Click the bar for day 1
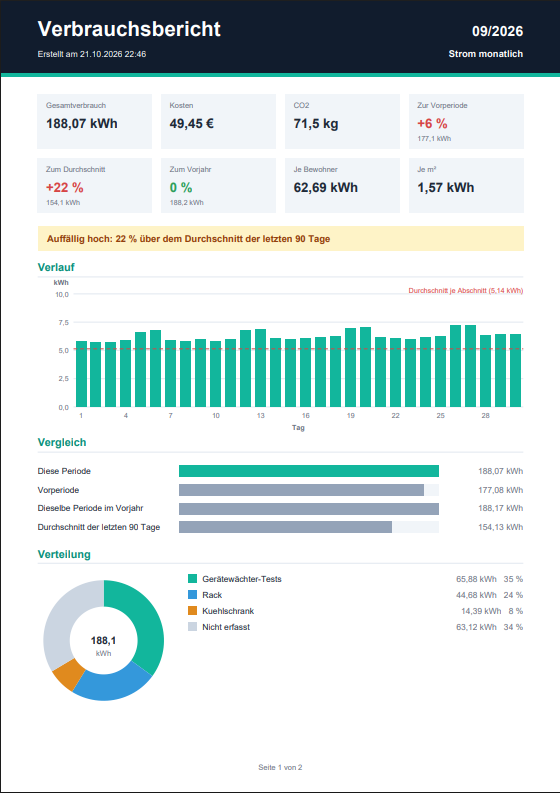The width and height of the screenshot is (560, 793). (81, 374)
